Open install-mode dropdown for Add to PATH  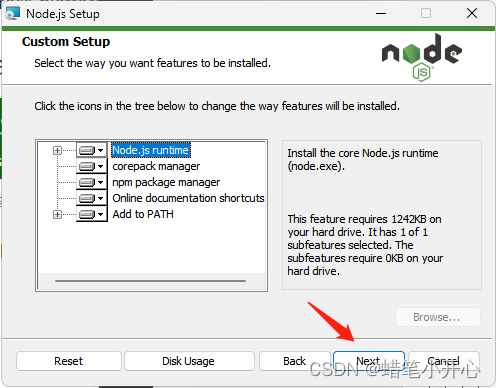(92, 214)
